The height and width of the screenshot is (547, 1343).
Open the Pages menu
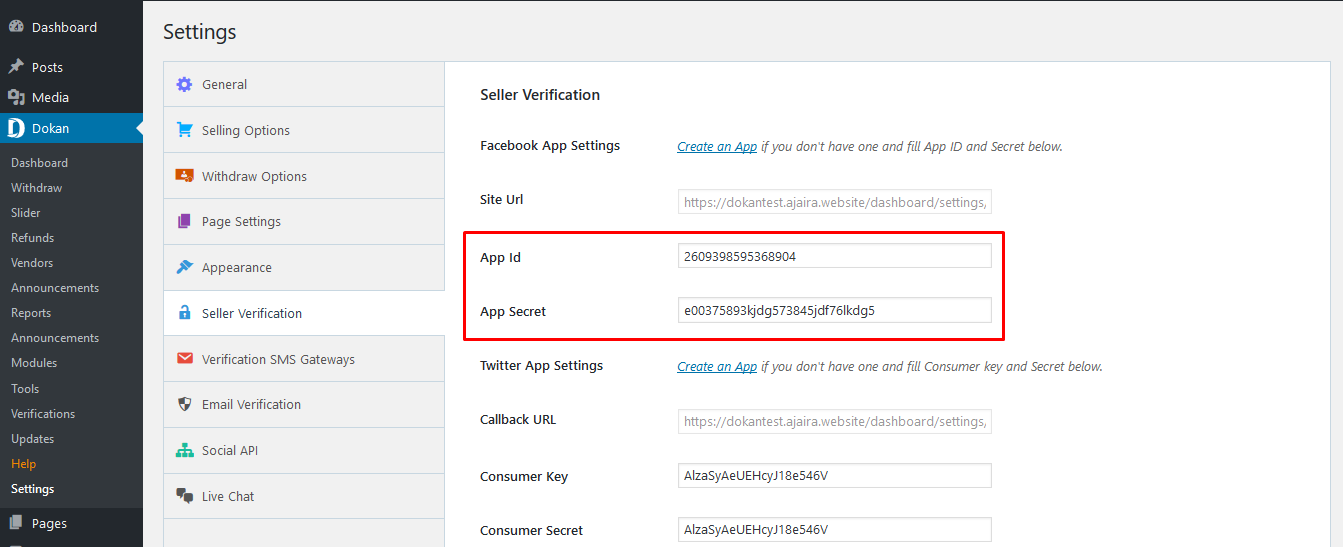click(71, 523)
